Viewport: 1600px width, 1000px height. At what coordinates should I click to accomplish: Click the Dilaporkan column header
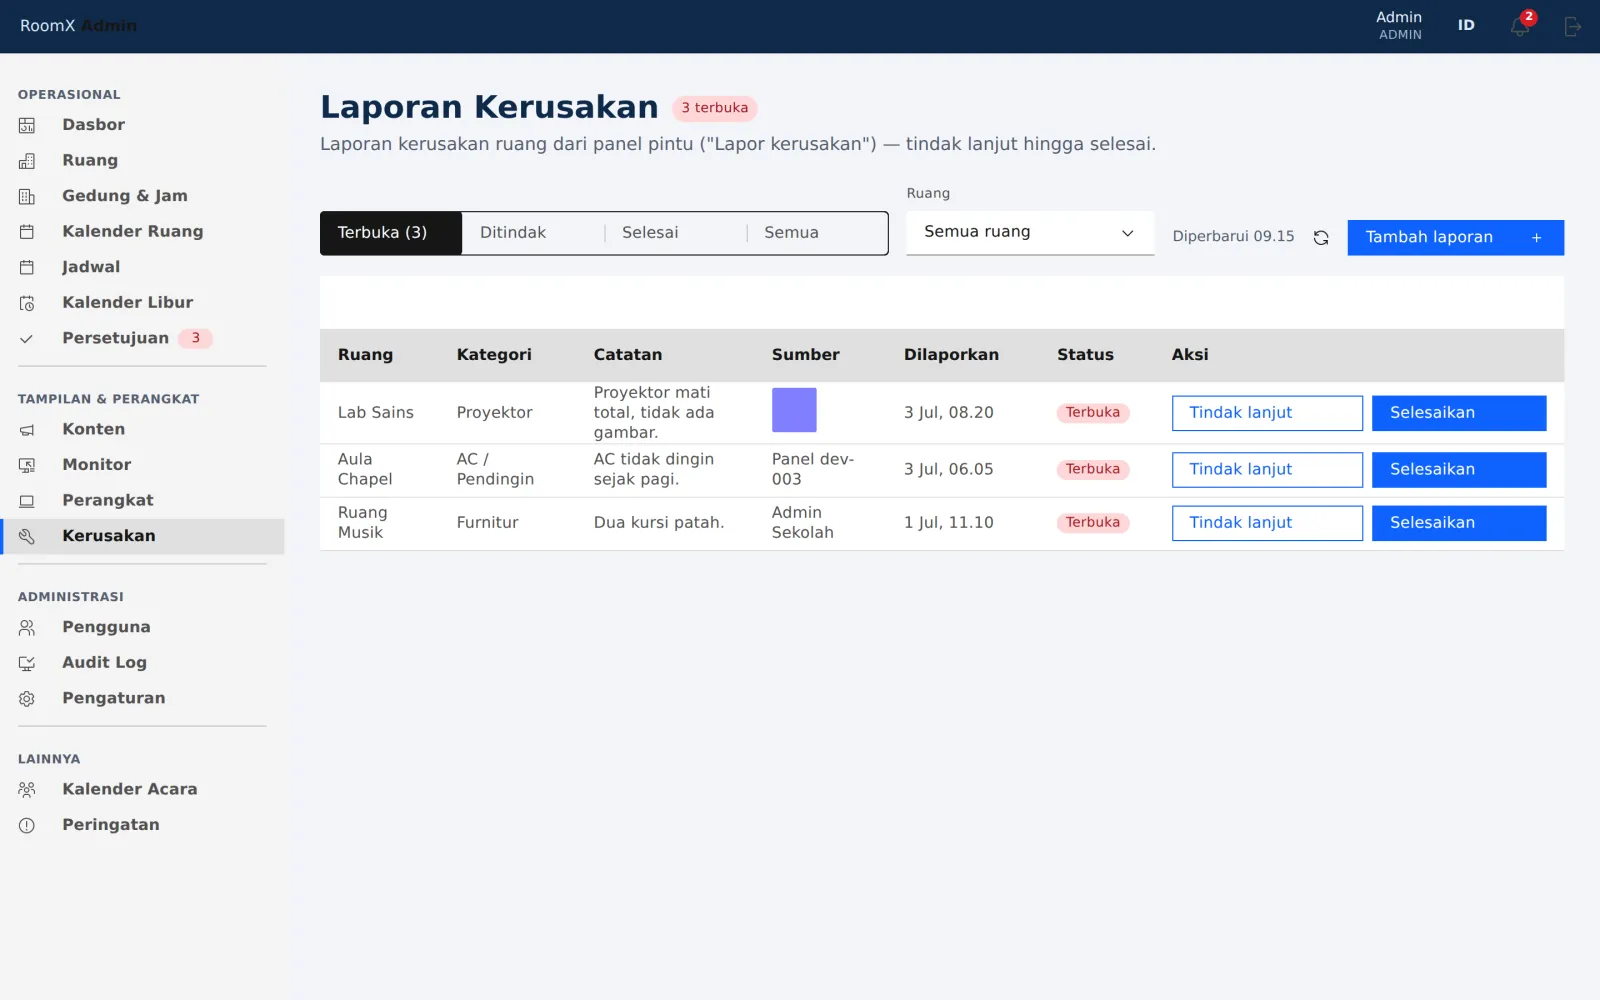tap(951, 355)
